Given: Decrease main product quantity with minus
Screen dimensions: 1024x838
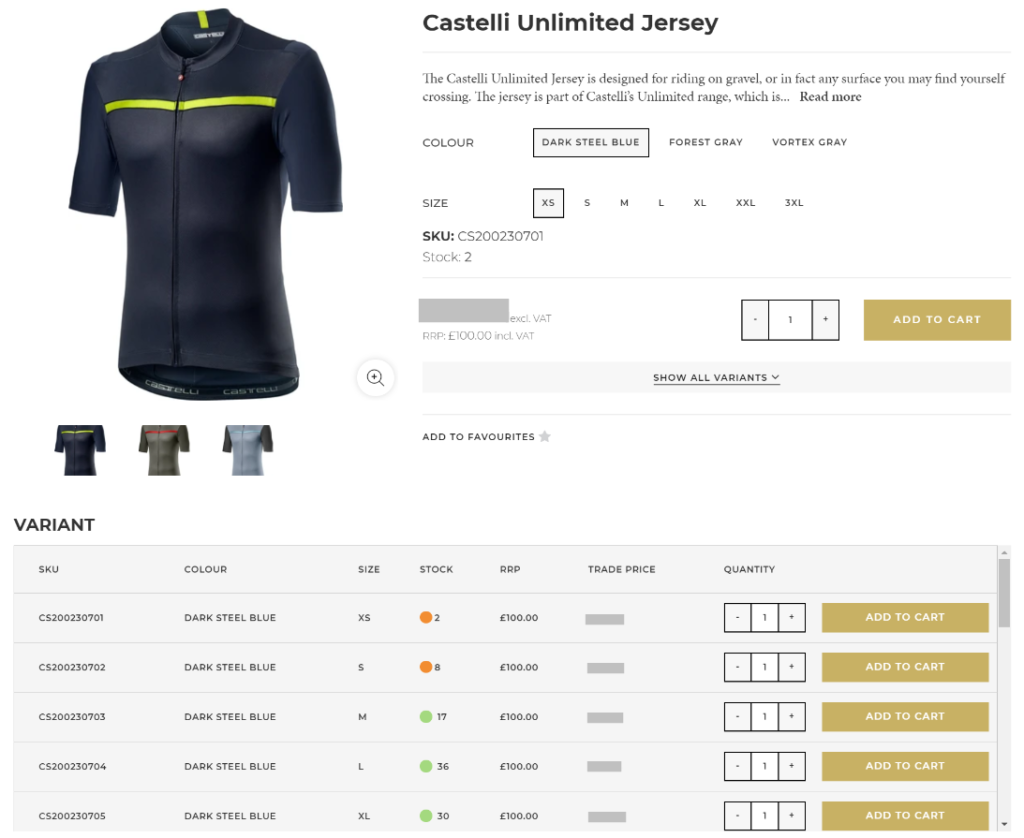Looking at the screenshot, I should [755, 319].
